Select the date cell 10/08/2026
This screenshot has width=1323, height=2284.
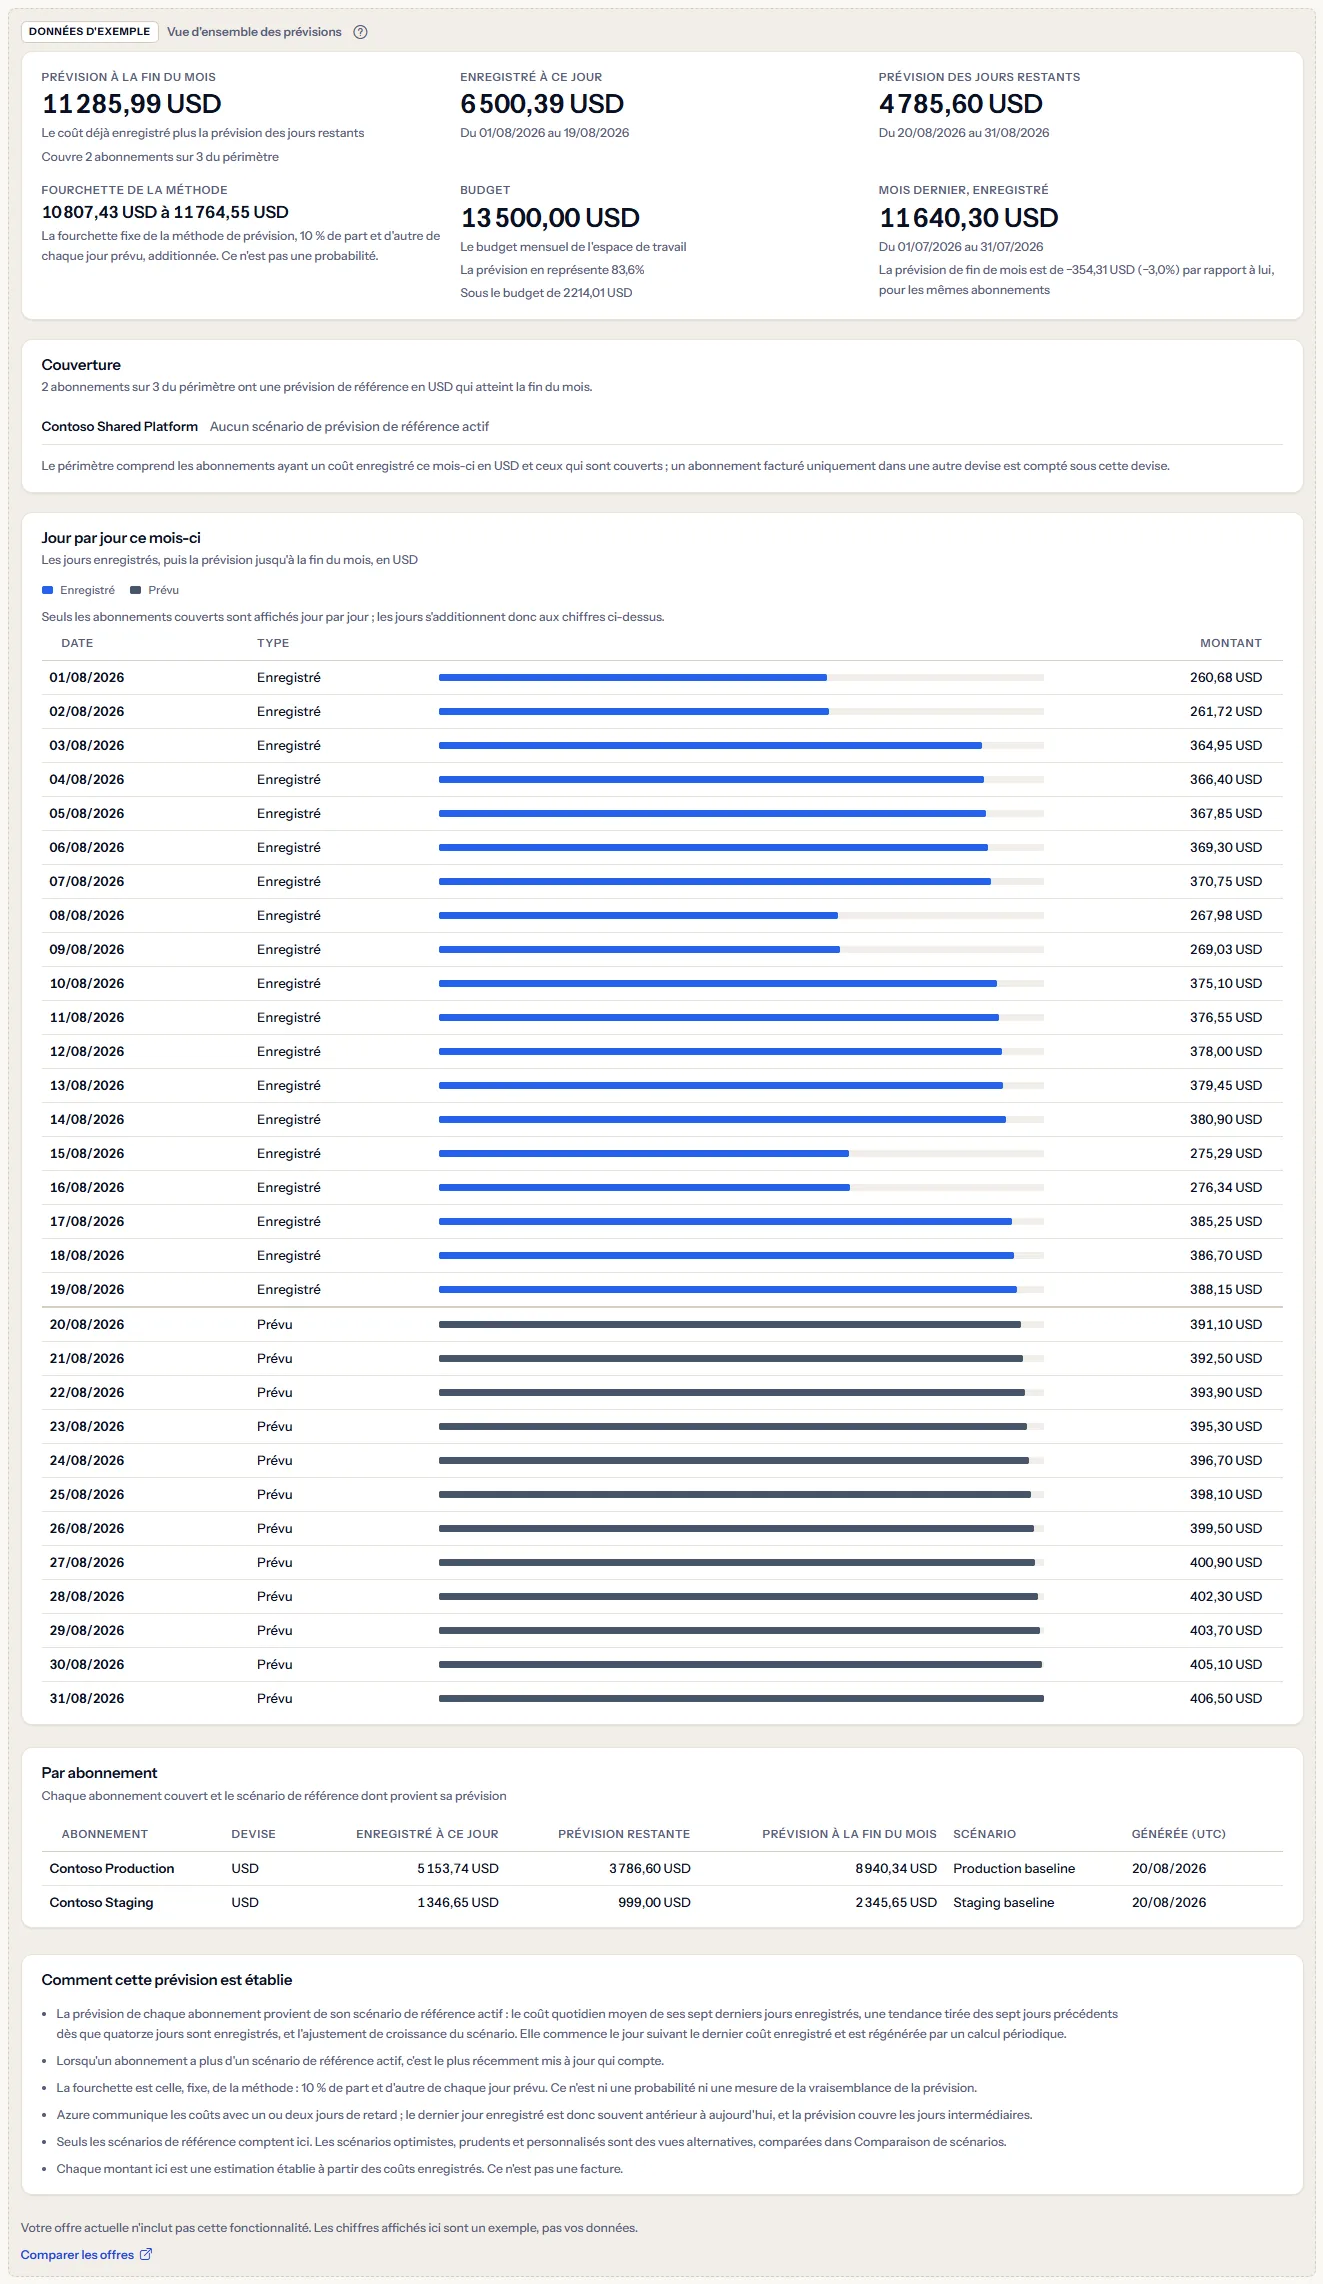(x=87, y=983)
